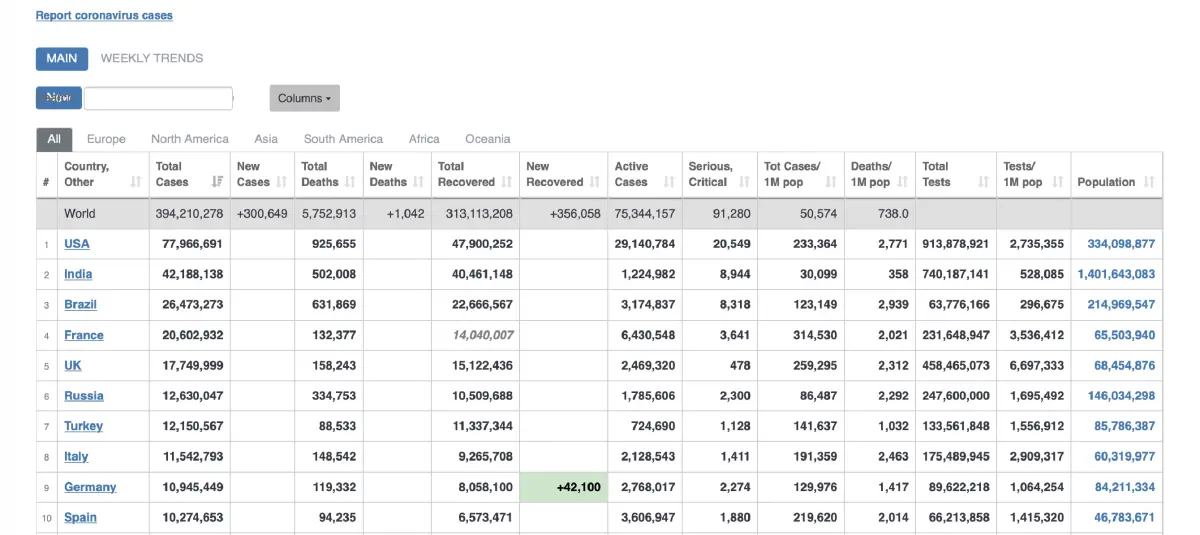
Task: Sort by Tests/1M pop arrow icon
Action: coord(1057,182)
